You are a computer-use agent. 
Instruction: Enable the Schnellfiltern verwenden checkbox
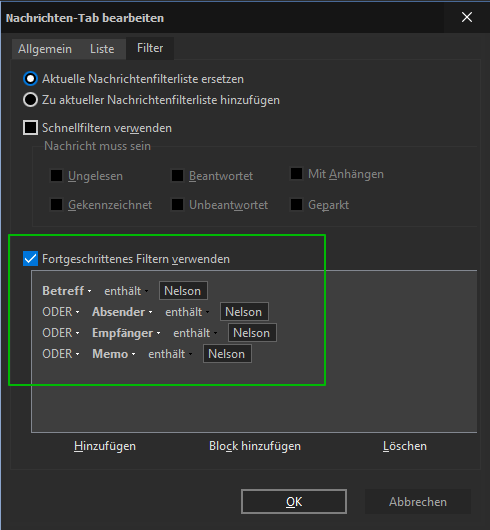point(30,128)
